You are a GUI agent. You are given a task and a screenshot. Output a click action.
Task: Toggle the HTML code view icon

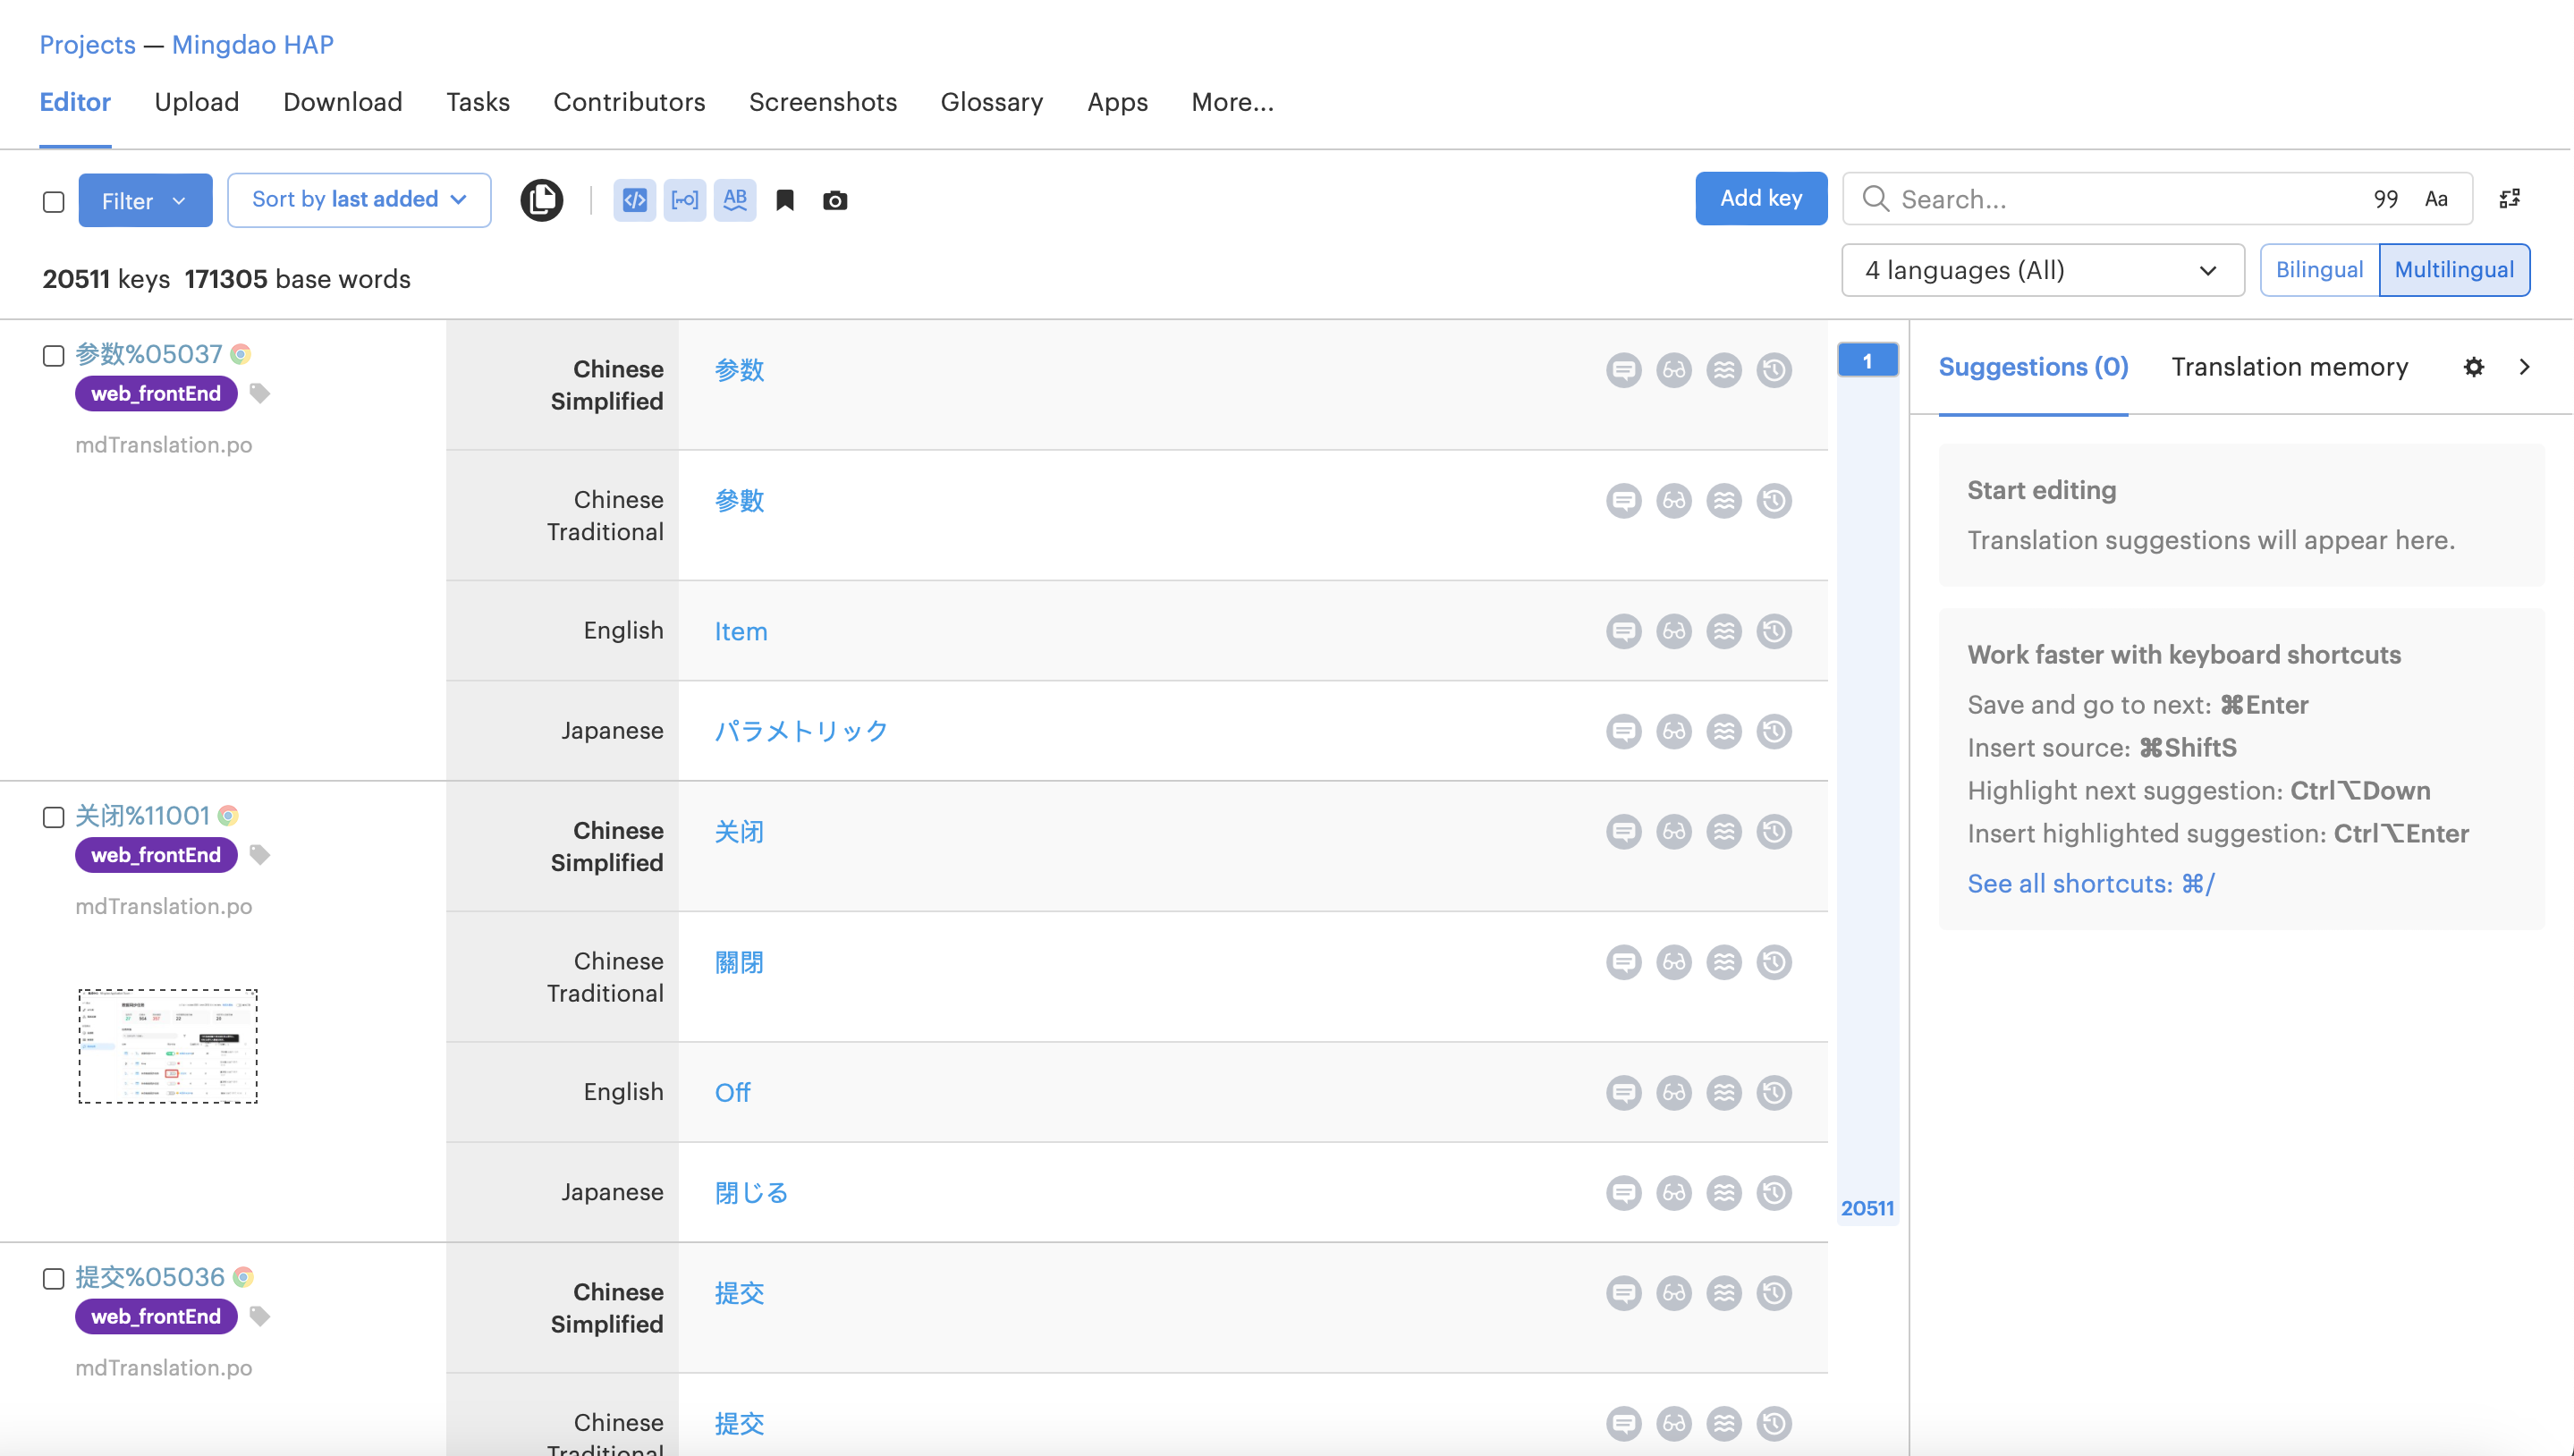[x=634, y=200]
